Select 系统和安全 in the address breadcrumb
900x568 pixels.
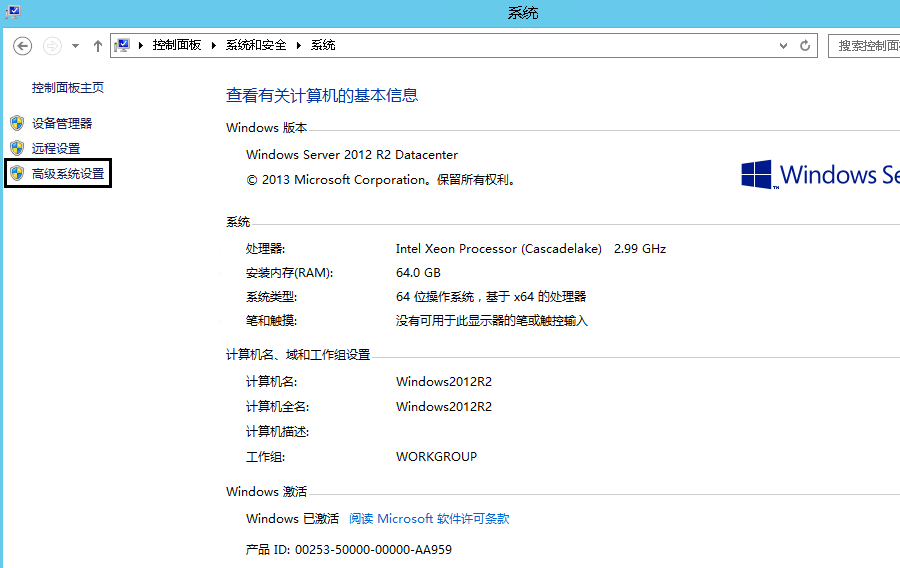coord(256,45)
